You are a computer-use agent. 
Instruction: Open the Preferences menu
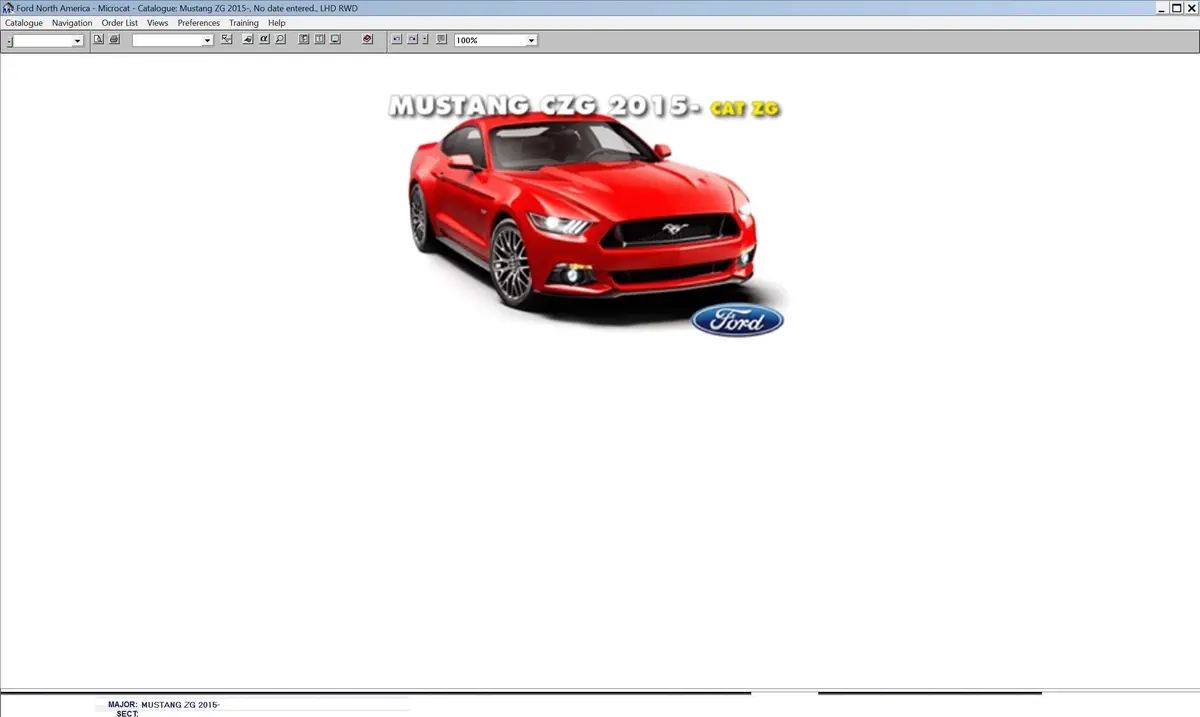tap(199, 23)
